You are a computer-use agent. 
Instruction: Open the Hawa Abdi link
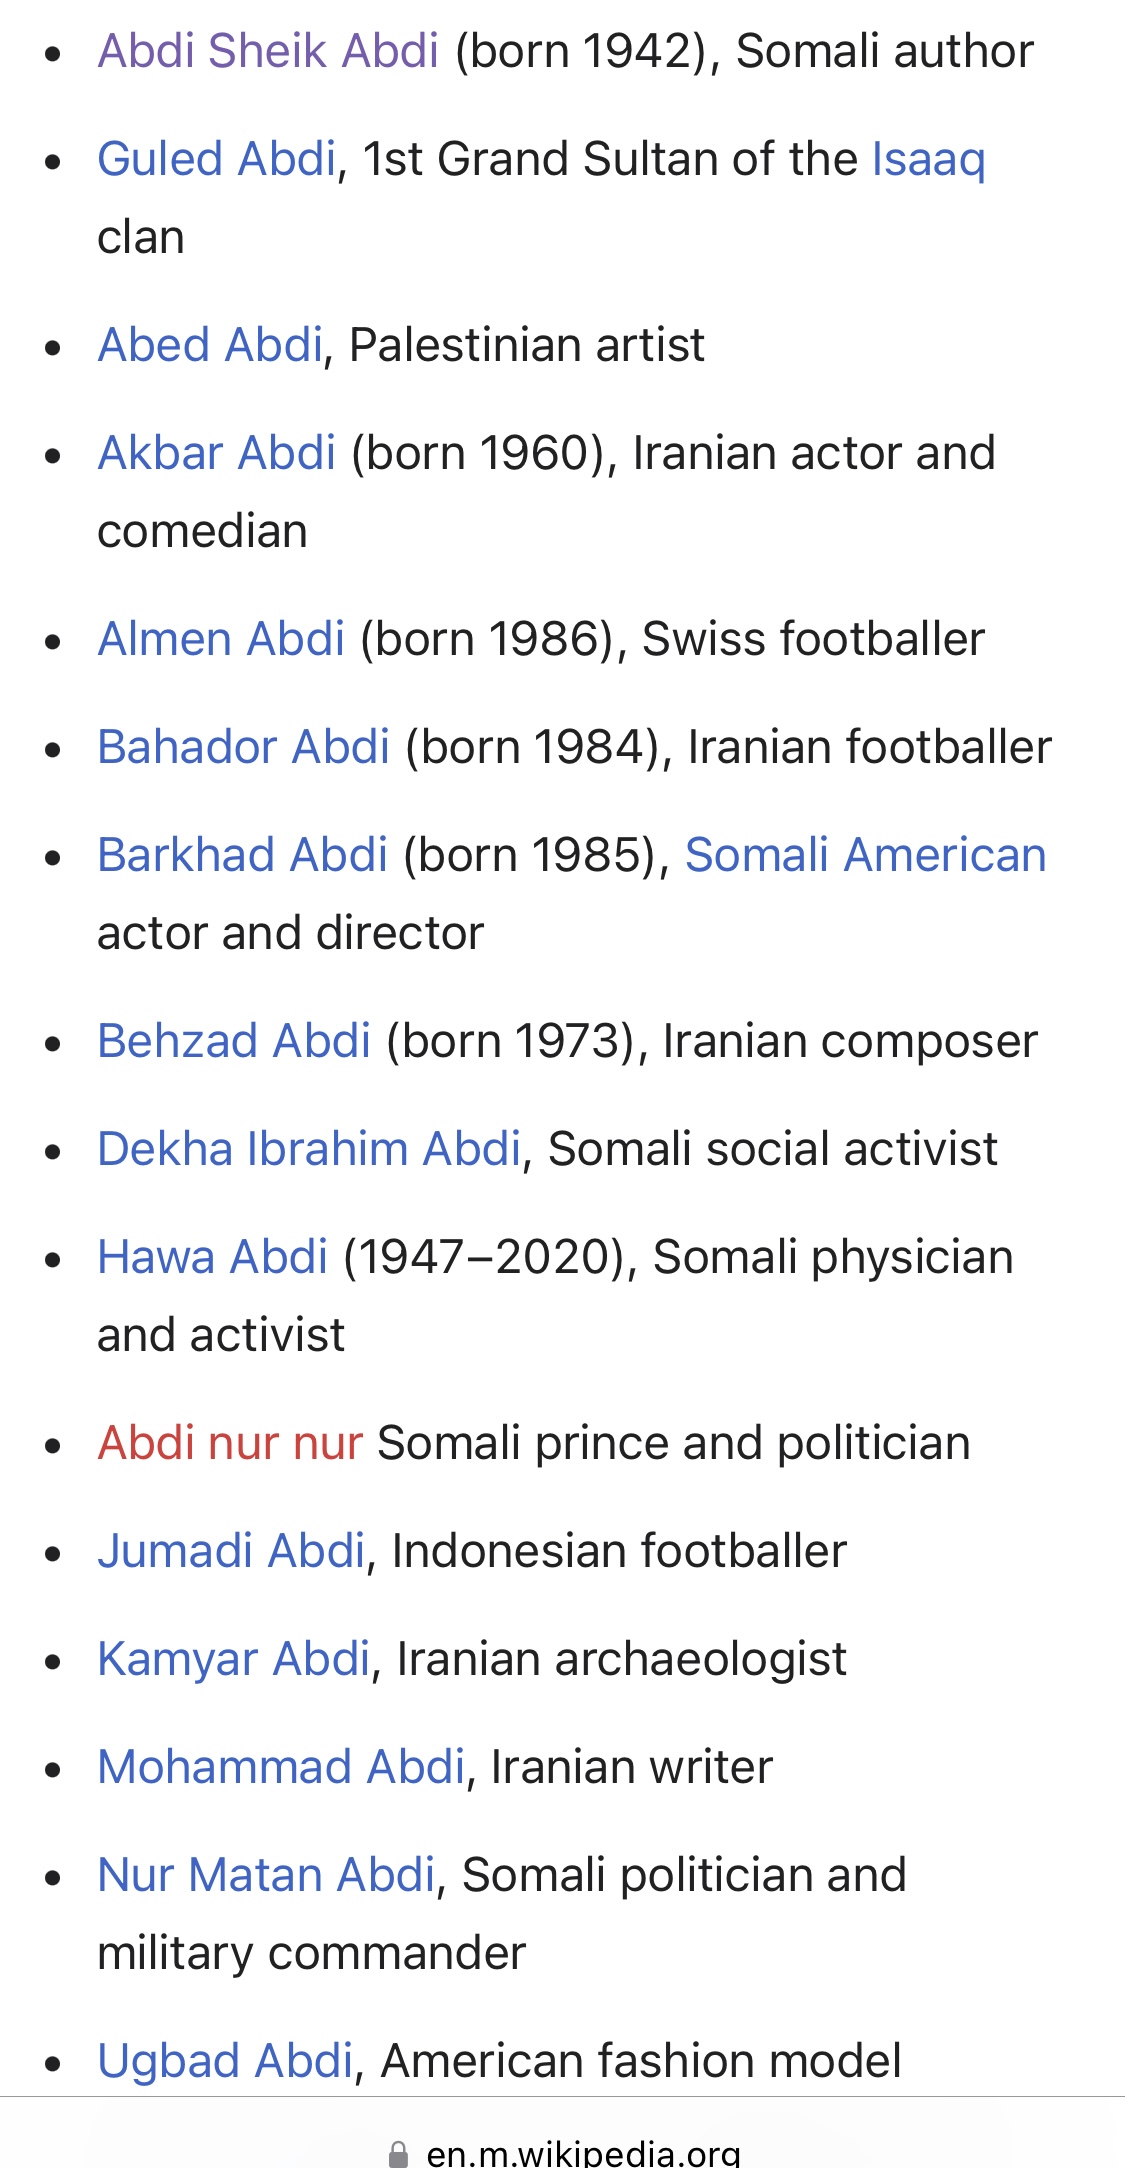[x=212, y=1257]
